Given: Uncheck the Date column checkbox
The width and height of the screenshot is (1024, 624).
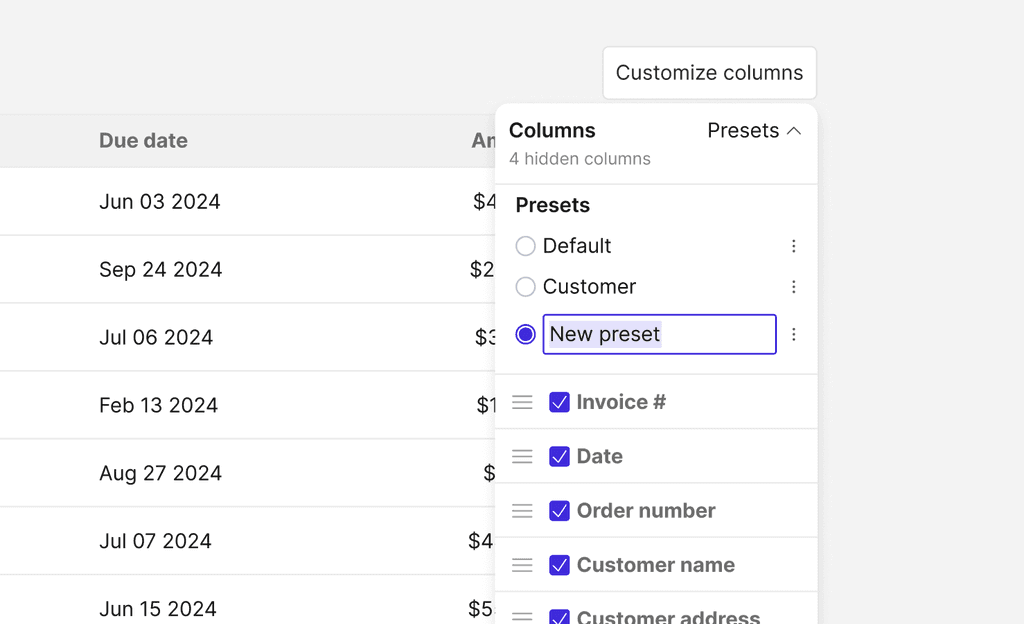Looking at the screenshot, I should (x=560, y=456).
